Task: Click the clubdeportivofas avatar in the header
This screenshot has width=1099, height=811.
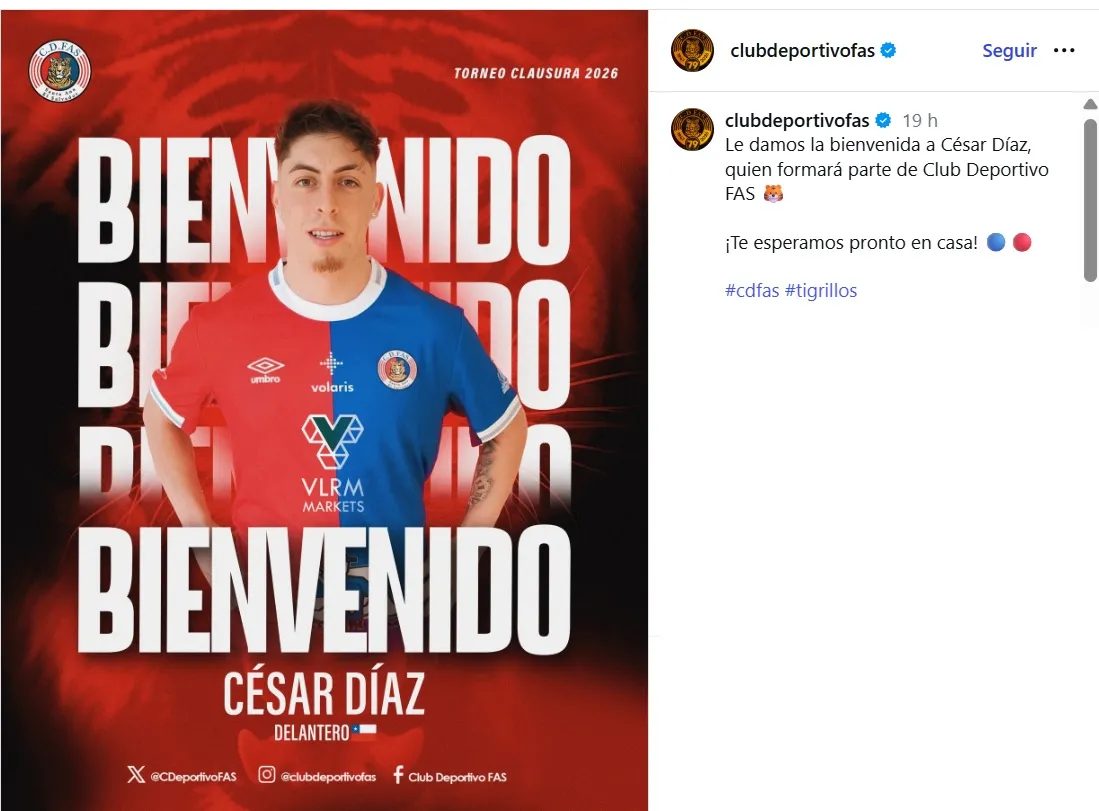Action: coord(692,50)
